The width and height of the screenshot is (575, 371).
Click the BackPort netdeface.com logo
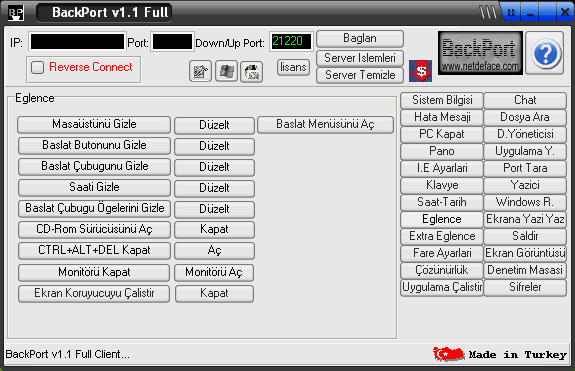(x=480, y=53)
